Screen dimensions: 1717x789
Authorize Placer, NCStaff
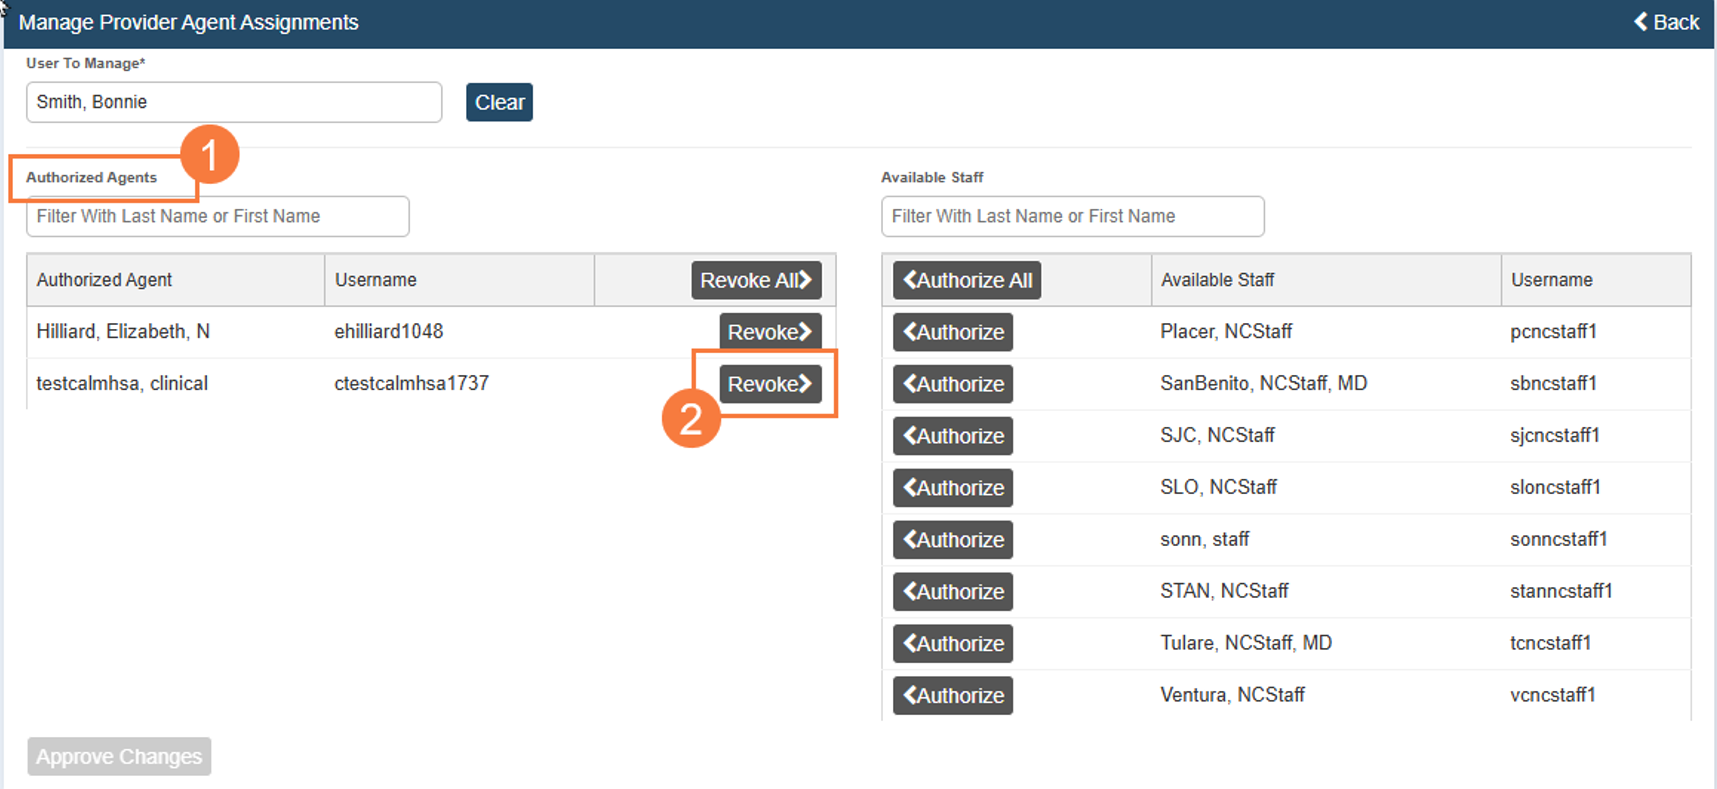[952, 332]
